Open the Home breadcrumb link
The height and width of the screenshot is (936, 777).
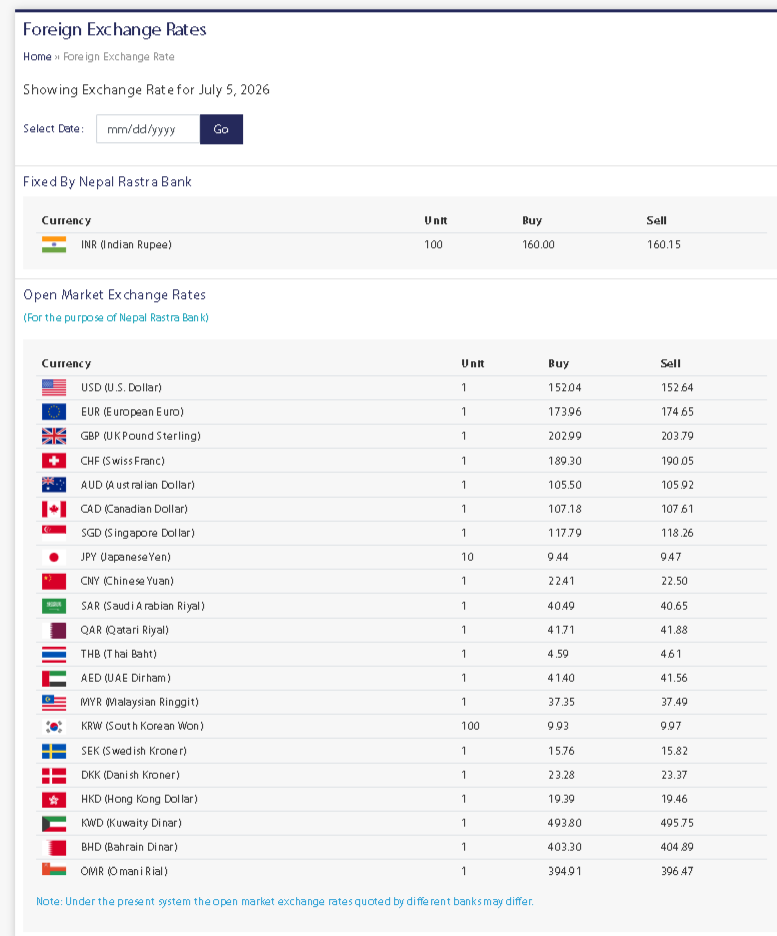[37, 57]
